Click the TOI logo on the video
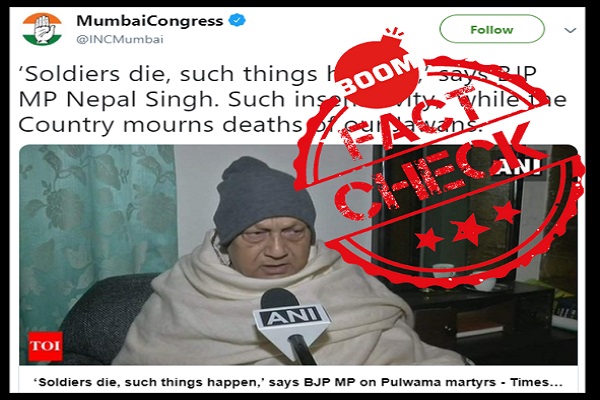600x400 pixels. point(45,346)
